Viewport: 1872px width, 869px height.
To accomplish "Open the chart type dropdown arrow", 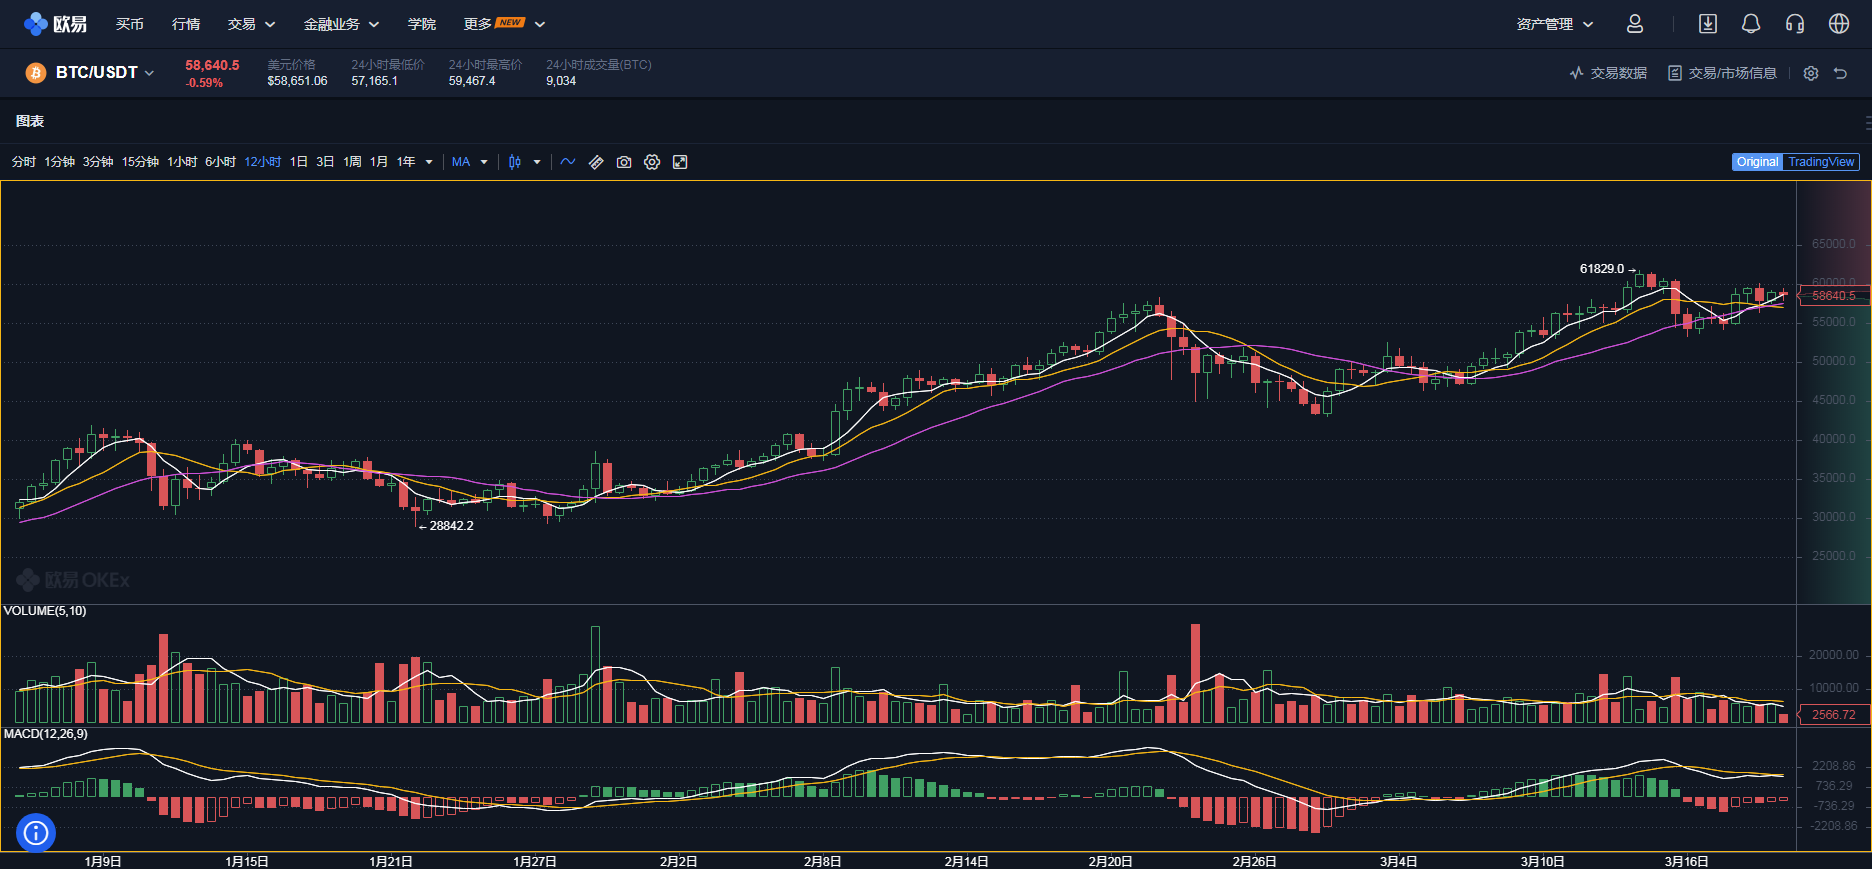I will point(537,162).
